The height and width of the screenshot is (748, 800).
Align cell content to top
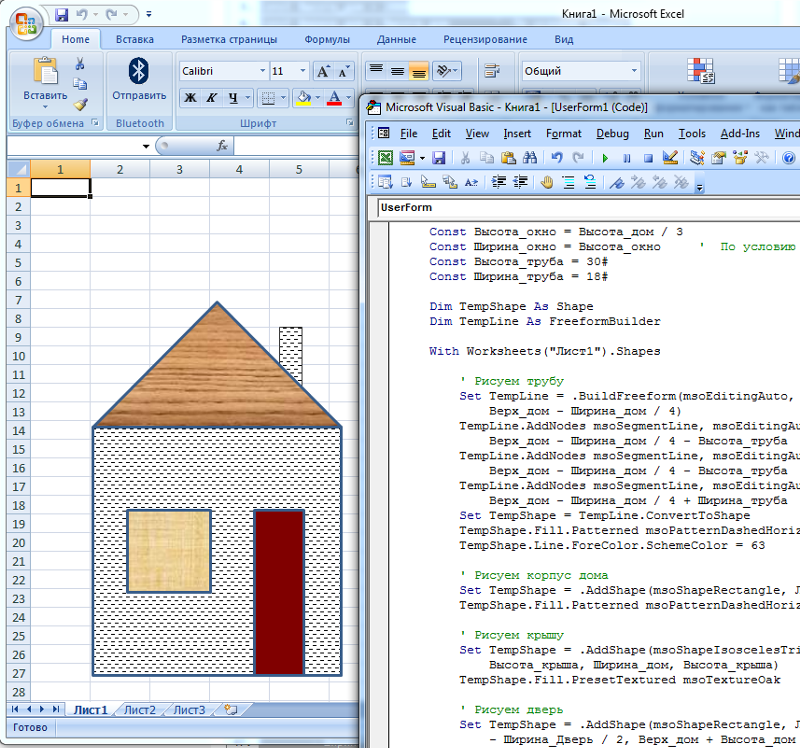pyautogui.click(x=376, y=71)
